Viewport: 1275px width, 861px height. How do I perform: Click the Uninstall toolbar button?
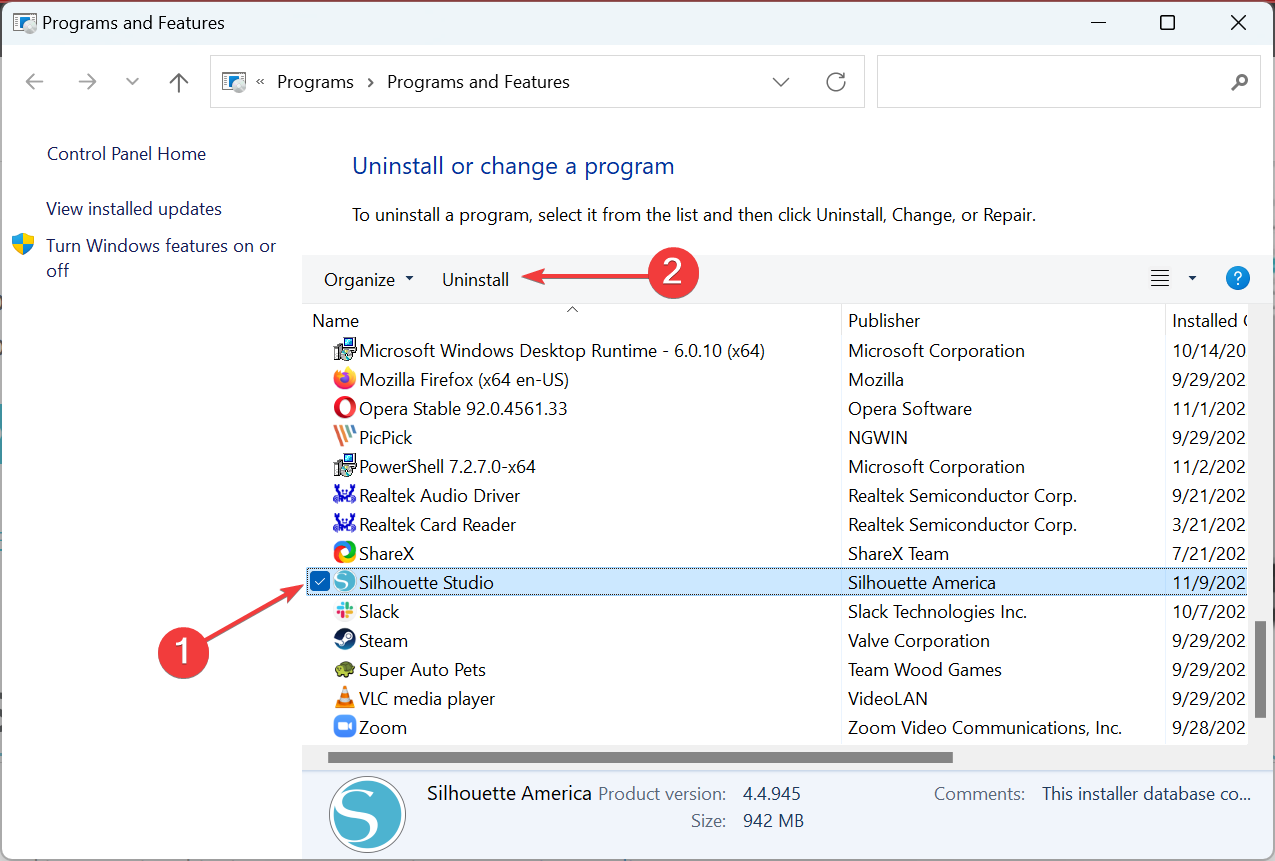(476, 280)
